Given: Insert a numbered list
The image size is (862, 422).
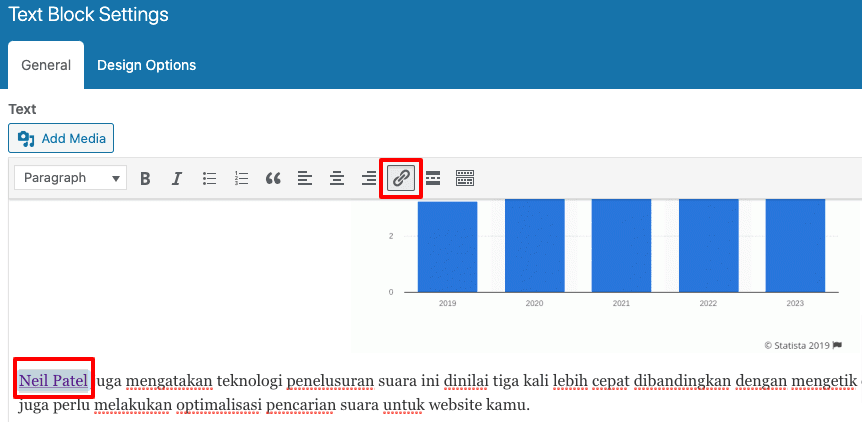Looking at the screenshot, I should (x=241, y=179).
